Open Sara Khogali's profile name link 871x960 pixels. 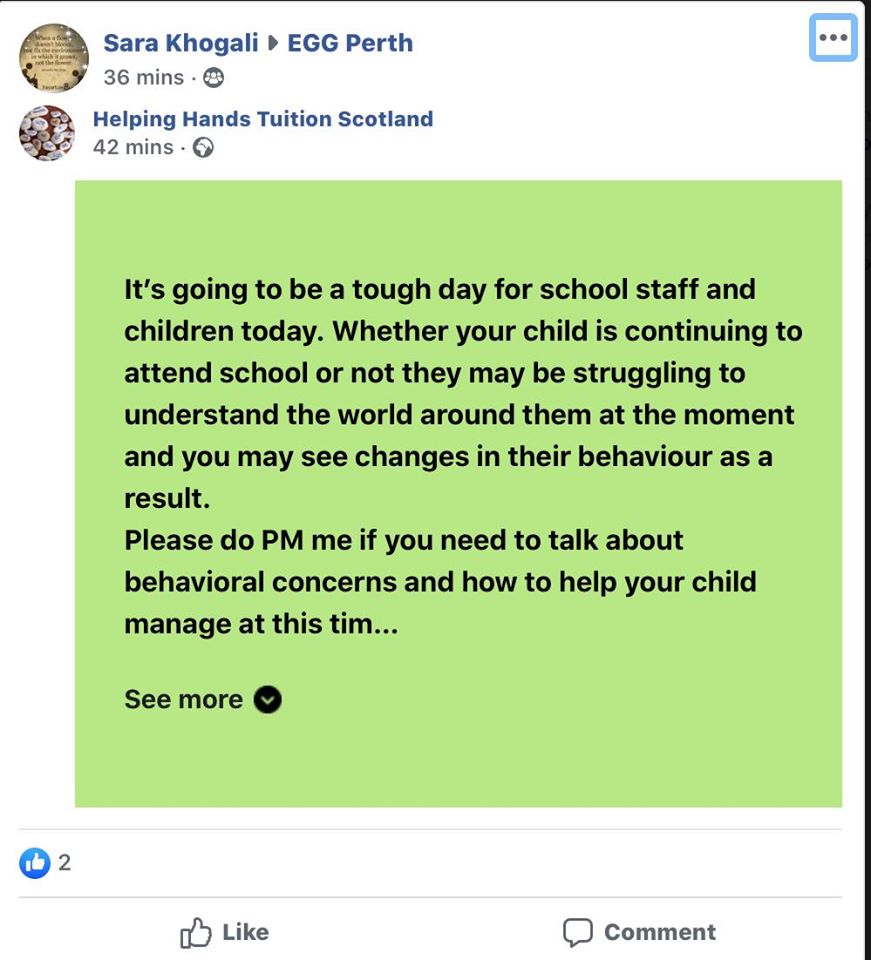tap(180, 43)
